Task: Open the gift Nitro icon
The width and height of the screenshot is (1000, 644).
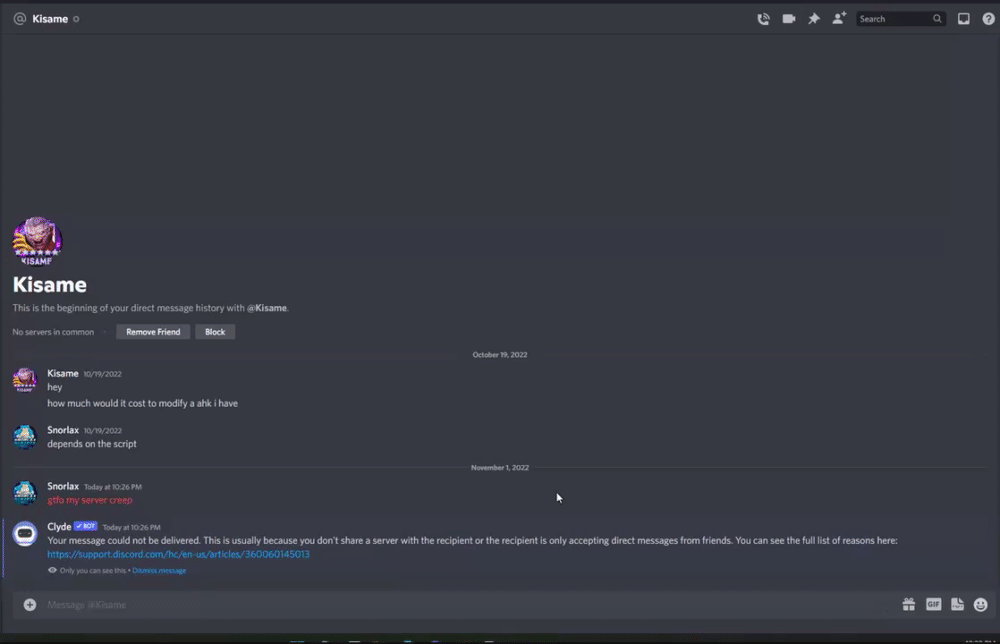Action: pos(909,604)
